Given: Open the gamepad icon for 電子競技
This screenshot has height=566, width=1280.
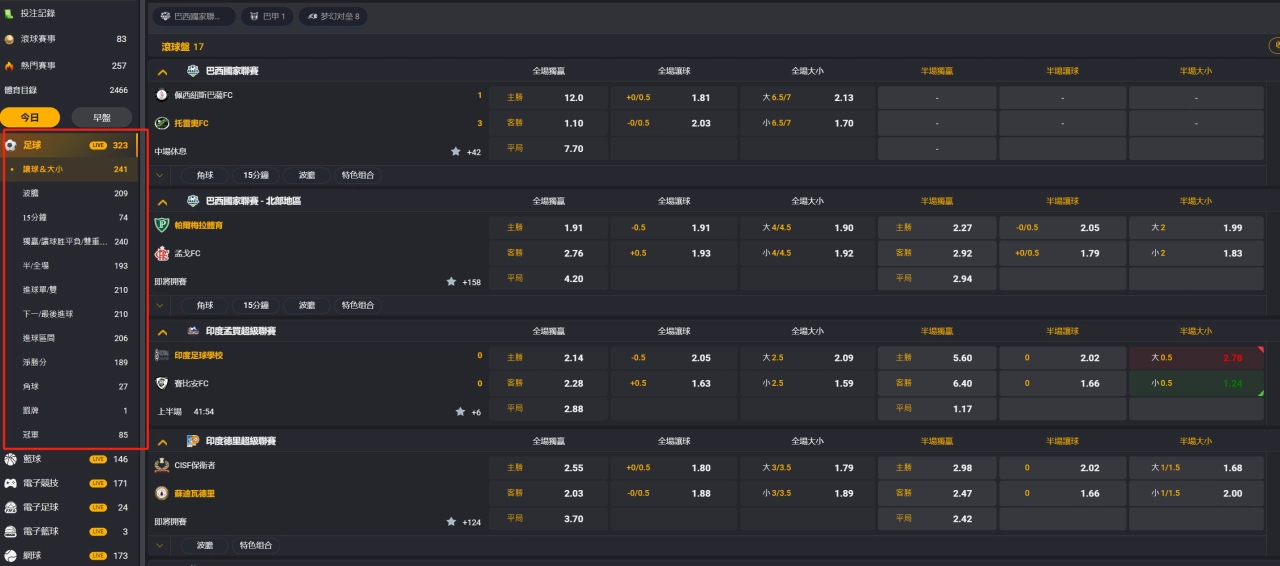Looking at the screenshot, I should pos(10,483).
